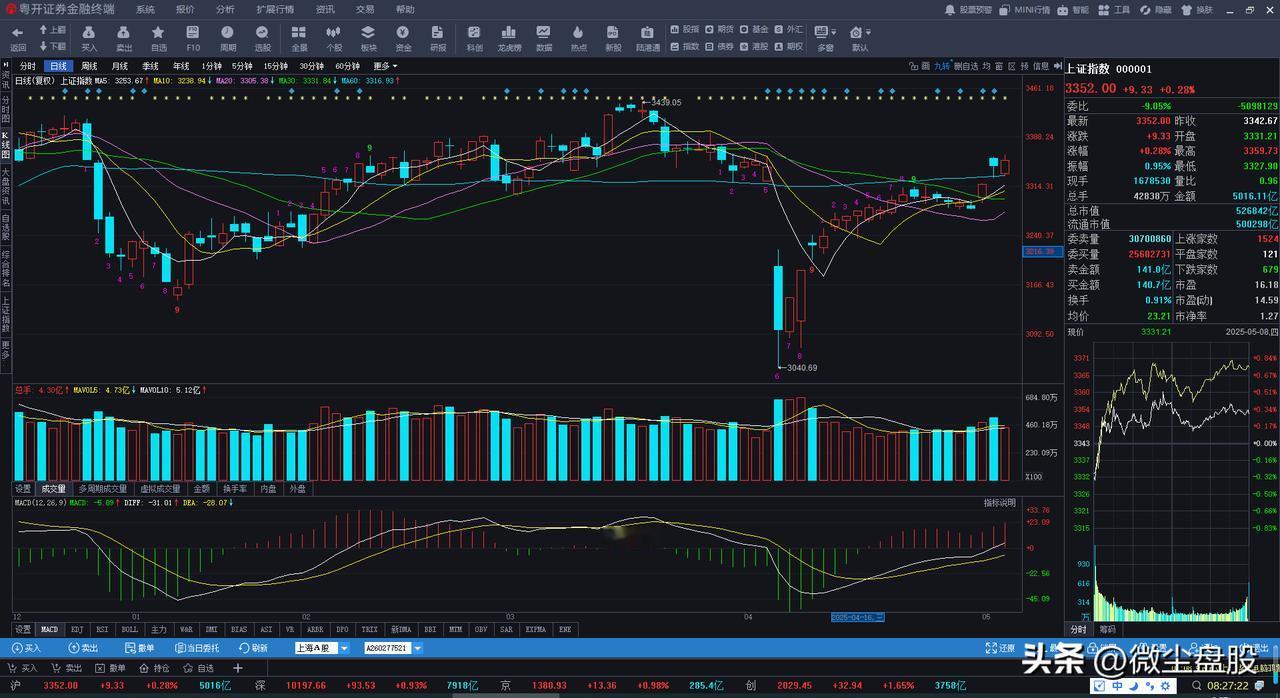Viewport: 1280px width, 698px height.
Task: Select the 季线 quarterly period
Action: tap(150, 66)
